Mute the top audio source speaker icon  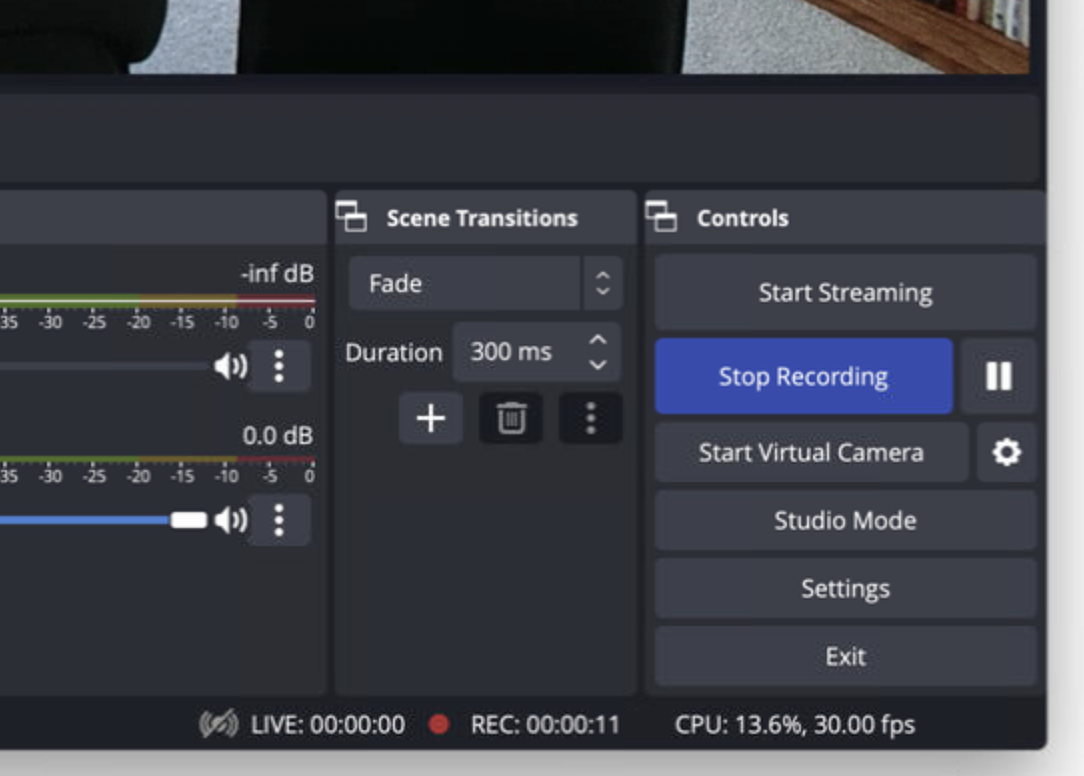pyautogui.click(x=232, y=366)
